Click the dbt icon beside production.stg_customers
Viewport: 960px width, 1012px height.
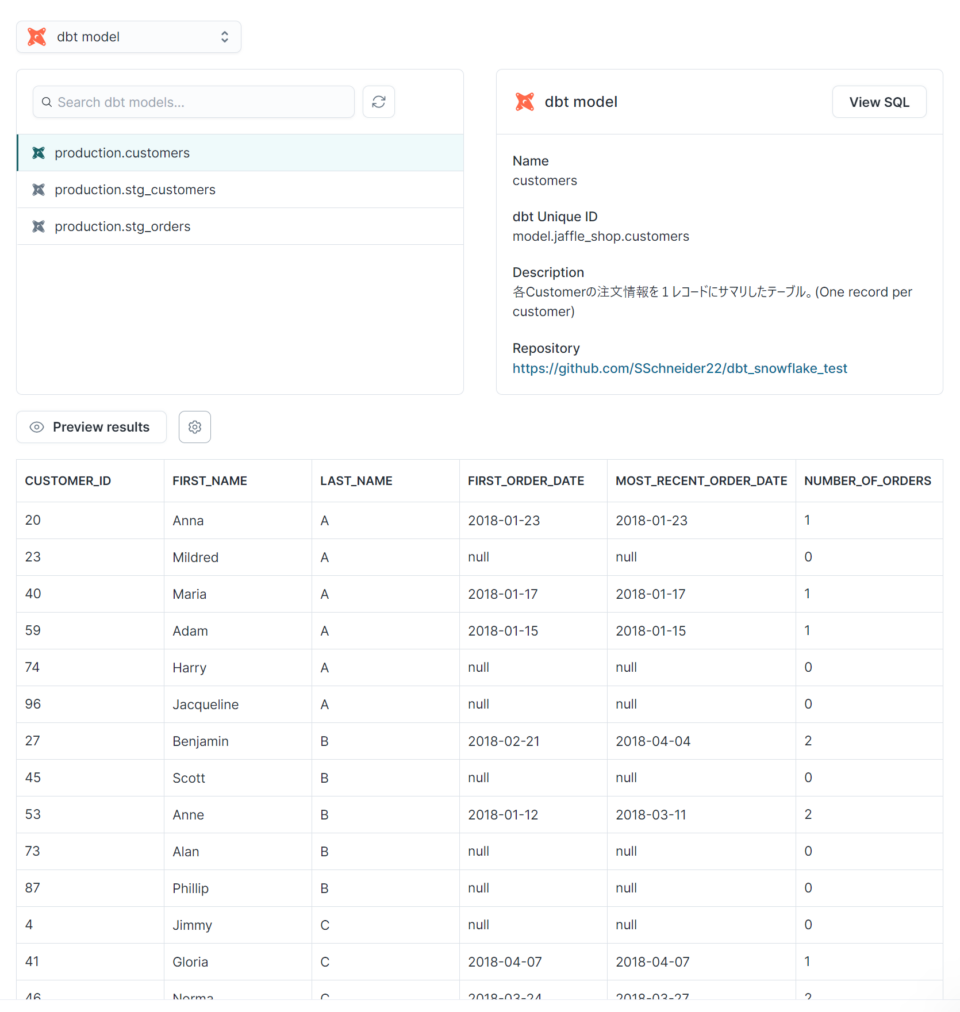[x=40, y=189]
